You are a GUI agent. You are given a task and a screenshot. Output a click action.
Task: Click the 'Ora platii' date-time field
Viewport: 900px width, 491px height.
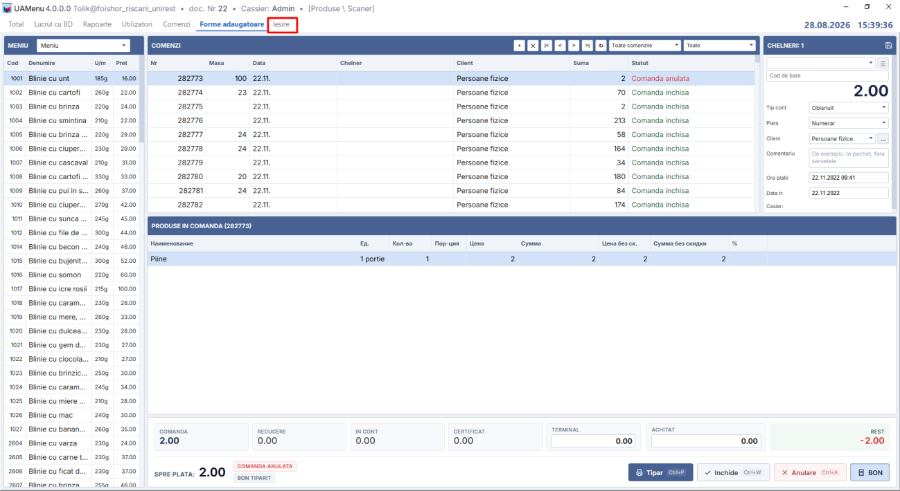tap(848, 177)
